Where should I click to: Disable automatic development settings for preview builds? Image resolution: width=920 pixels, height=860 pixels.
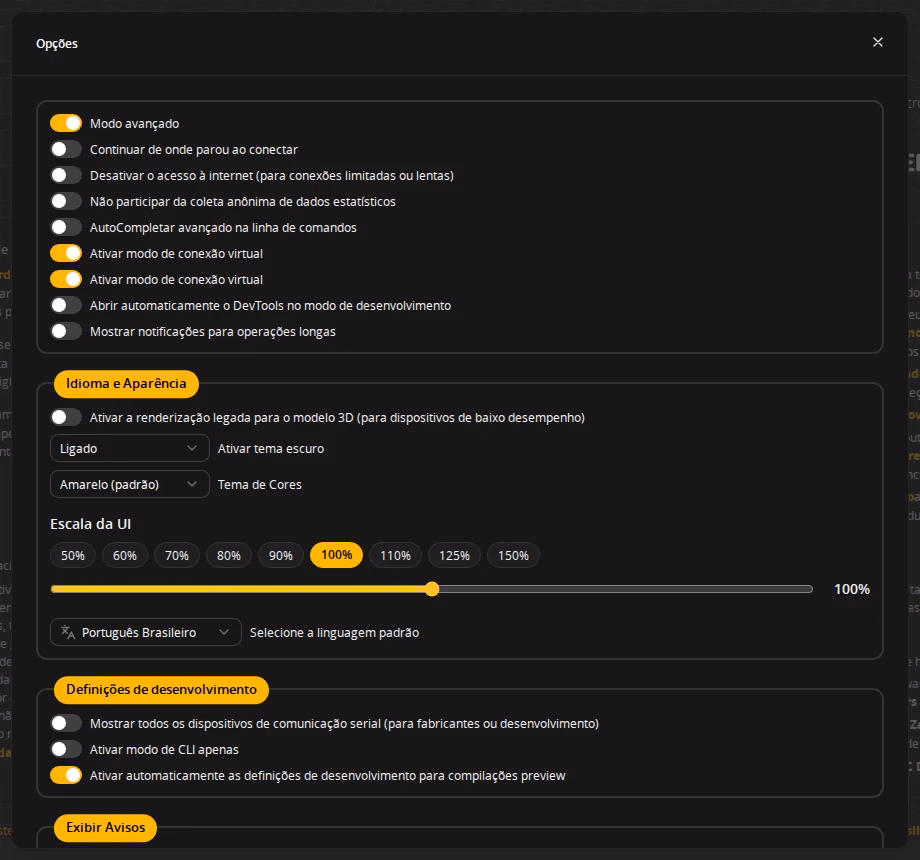point(66,775)
